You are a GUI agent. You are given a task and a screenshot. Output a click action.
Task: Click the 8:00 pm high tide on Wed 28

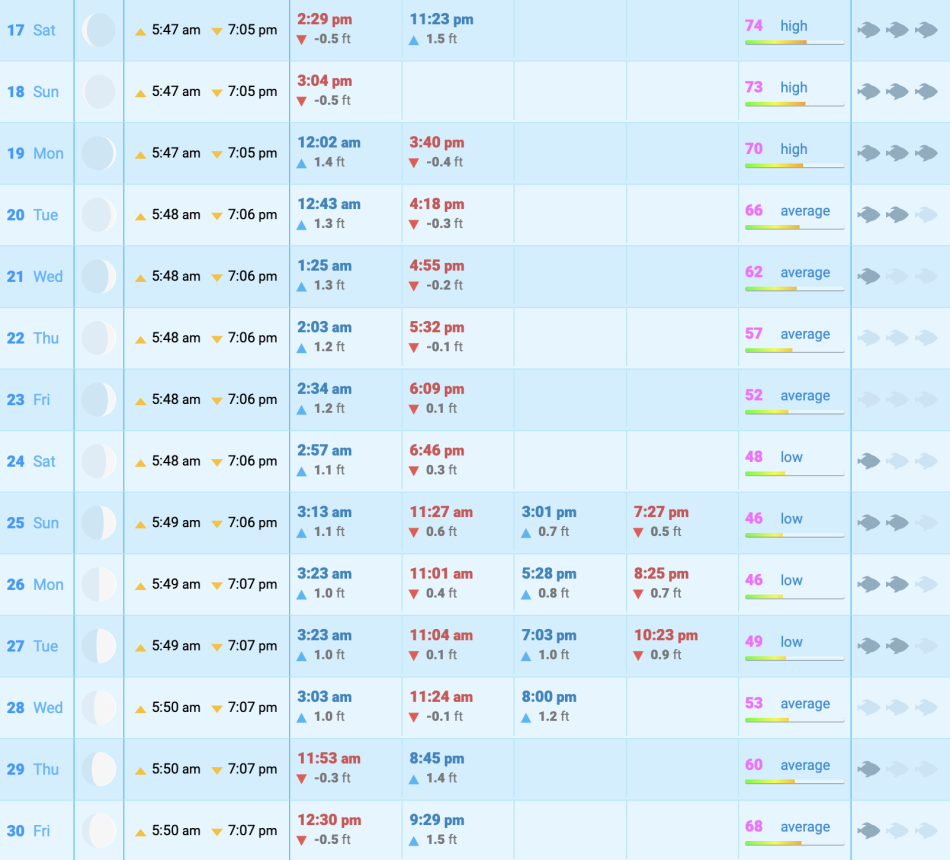pos(549,697)
